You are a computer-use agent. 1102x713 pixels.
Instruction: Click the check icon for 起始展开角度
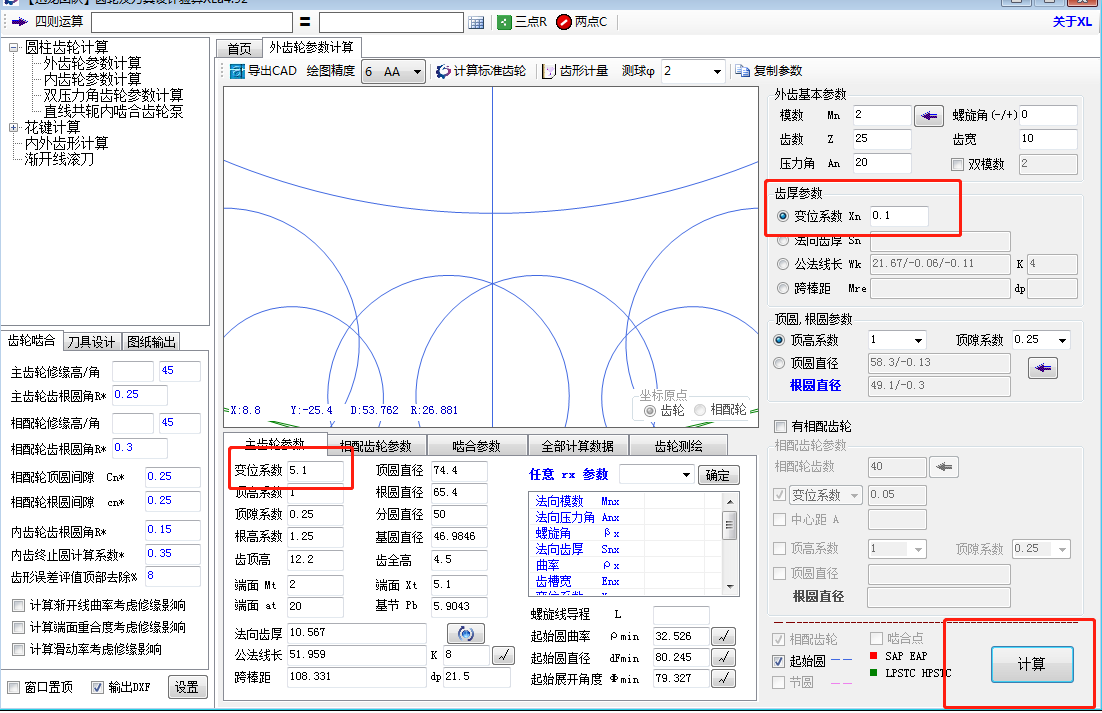pyautogui.click(x=723, y=679)
